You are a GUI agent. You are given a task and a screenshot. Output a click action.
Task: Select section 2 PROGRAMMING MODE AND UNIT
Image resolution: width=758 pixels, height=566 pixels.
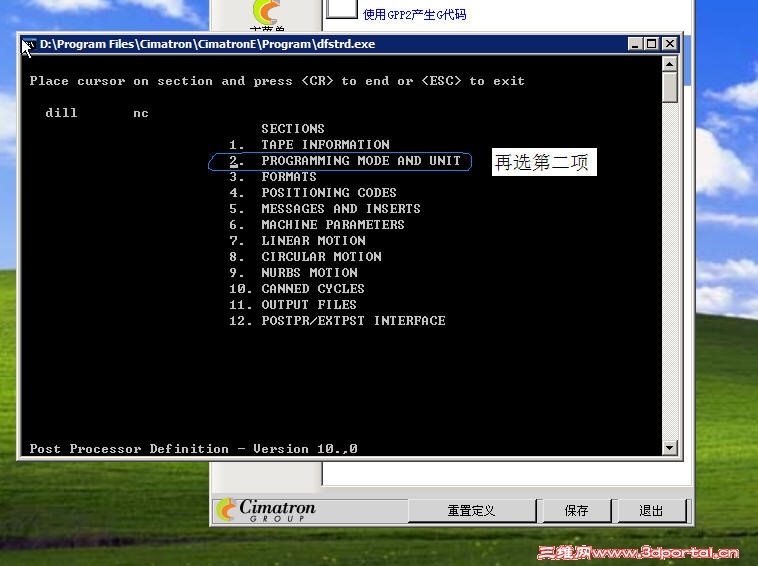[x=345, y=160]
